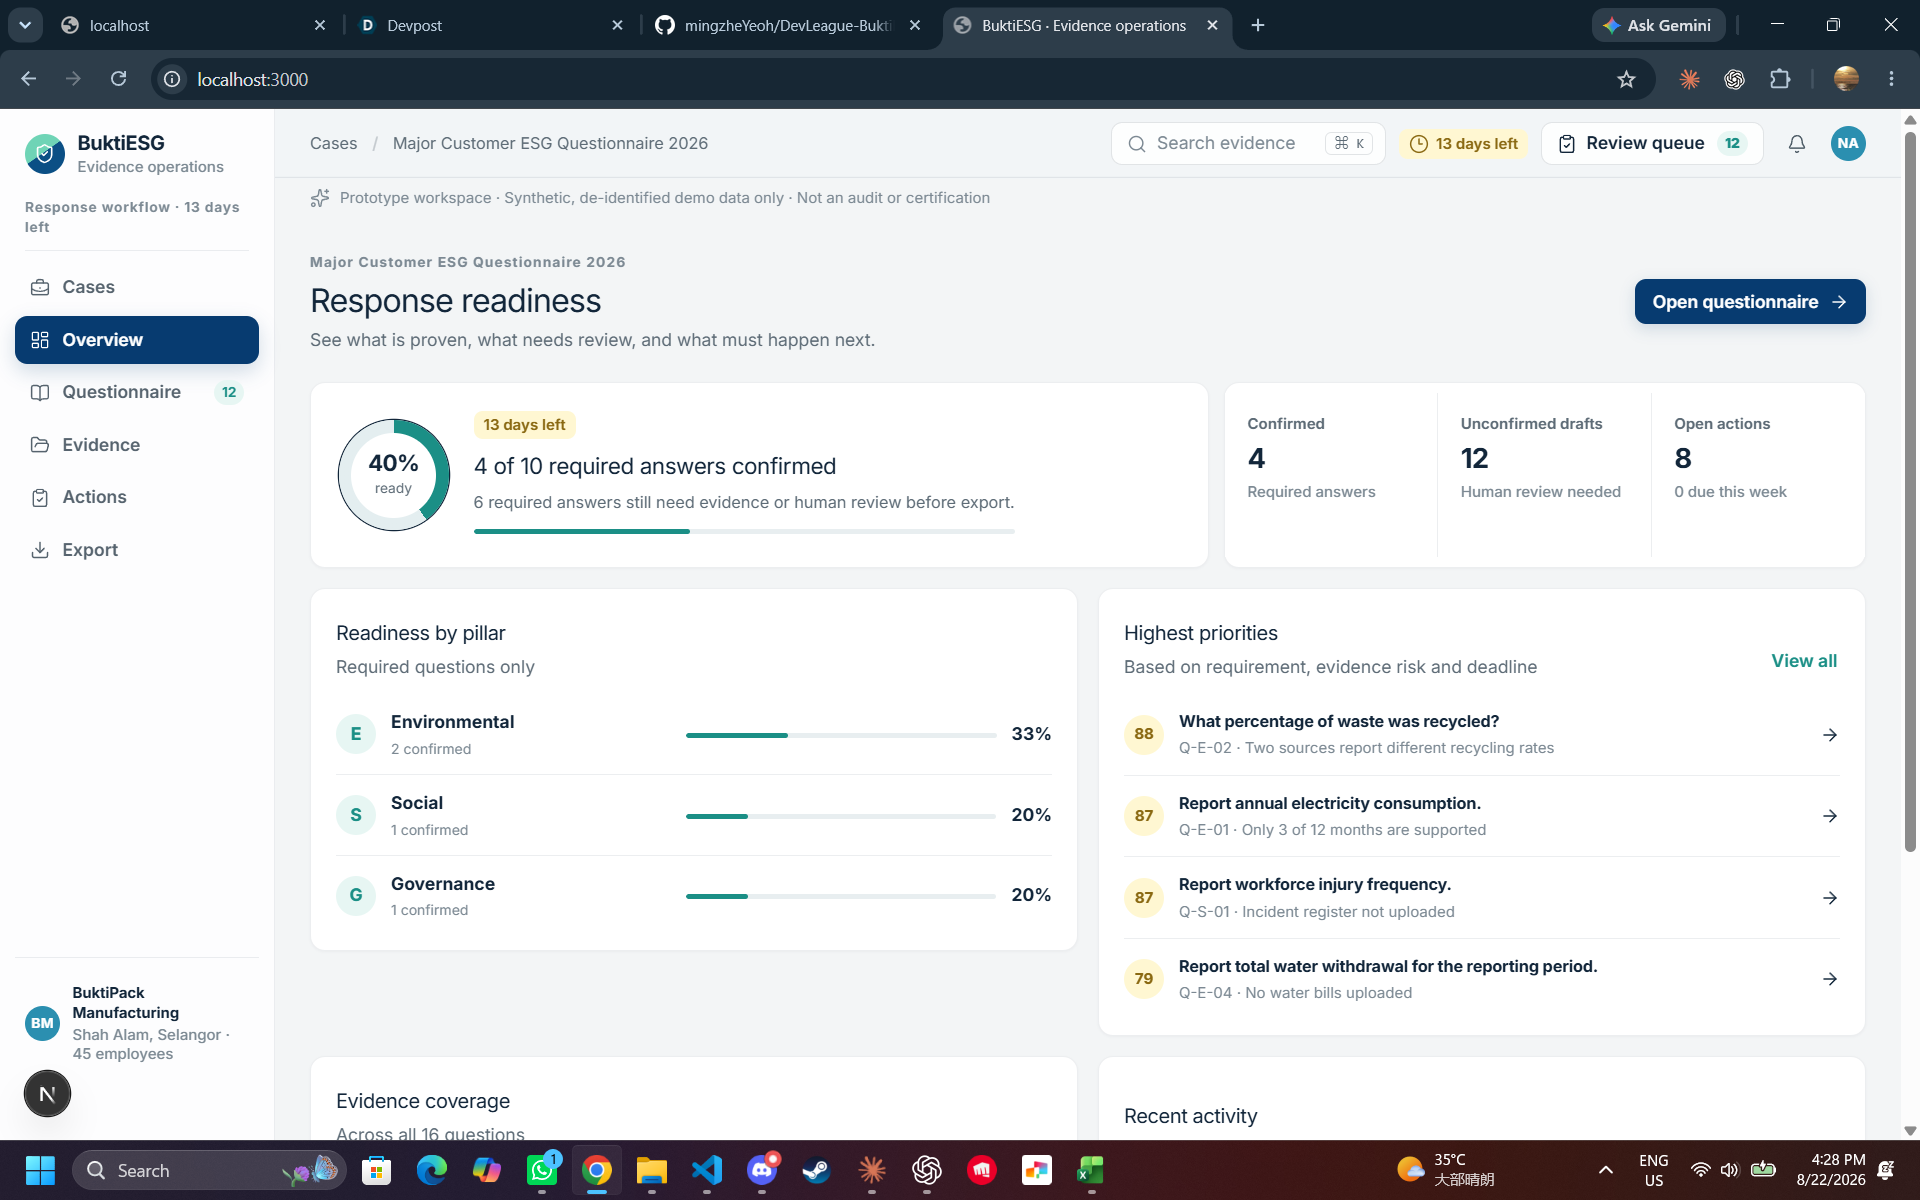Bookmark this page with star icon

tap(1626, 79)
